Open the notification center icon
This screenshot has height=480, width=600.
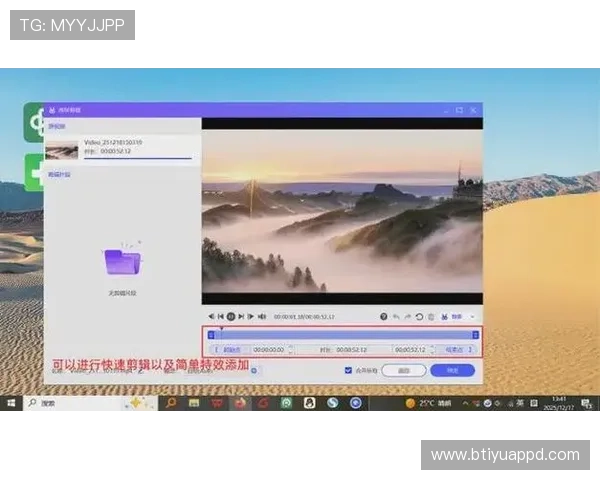pos(586,403)
